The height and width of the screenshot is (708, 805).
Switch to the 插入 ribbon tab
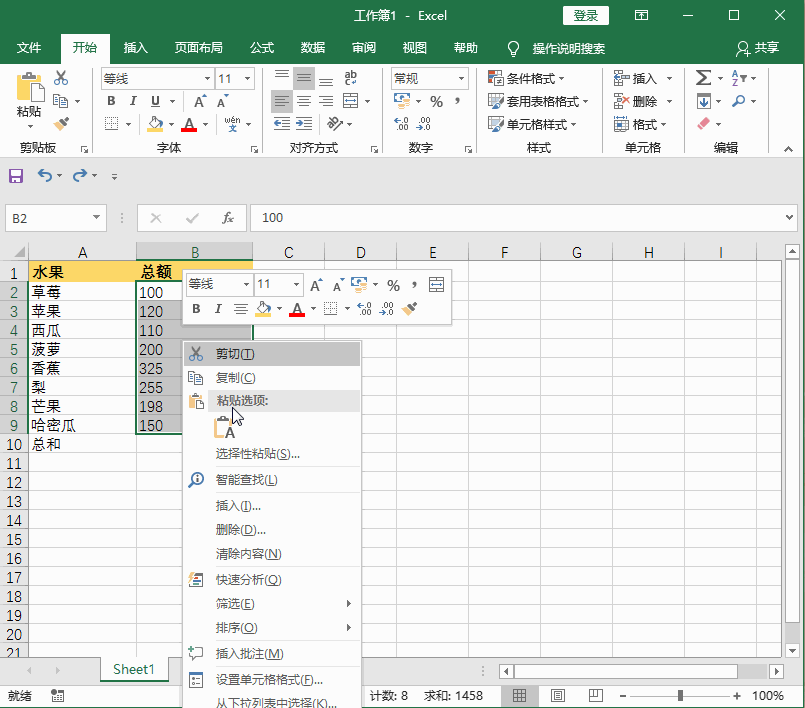(x=135, y=48)
